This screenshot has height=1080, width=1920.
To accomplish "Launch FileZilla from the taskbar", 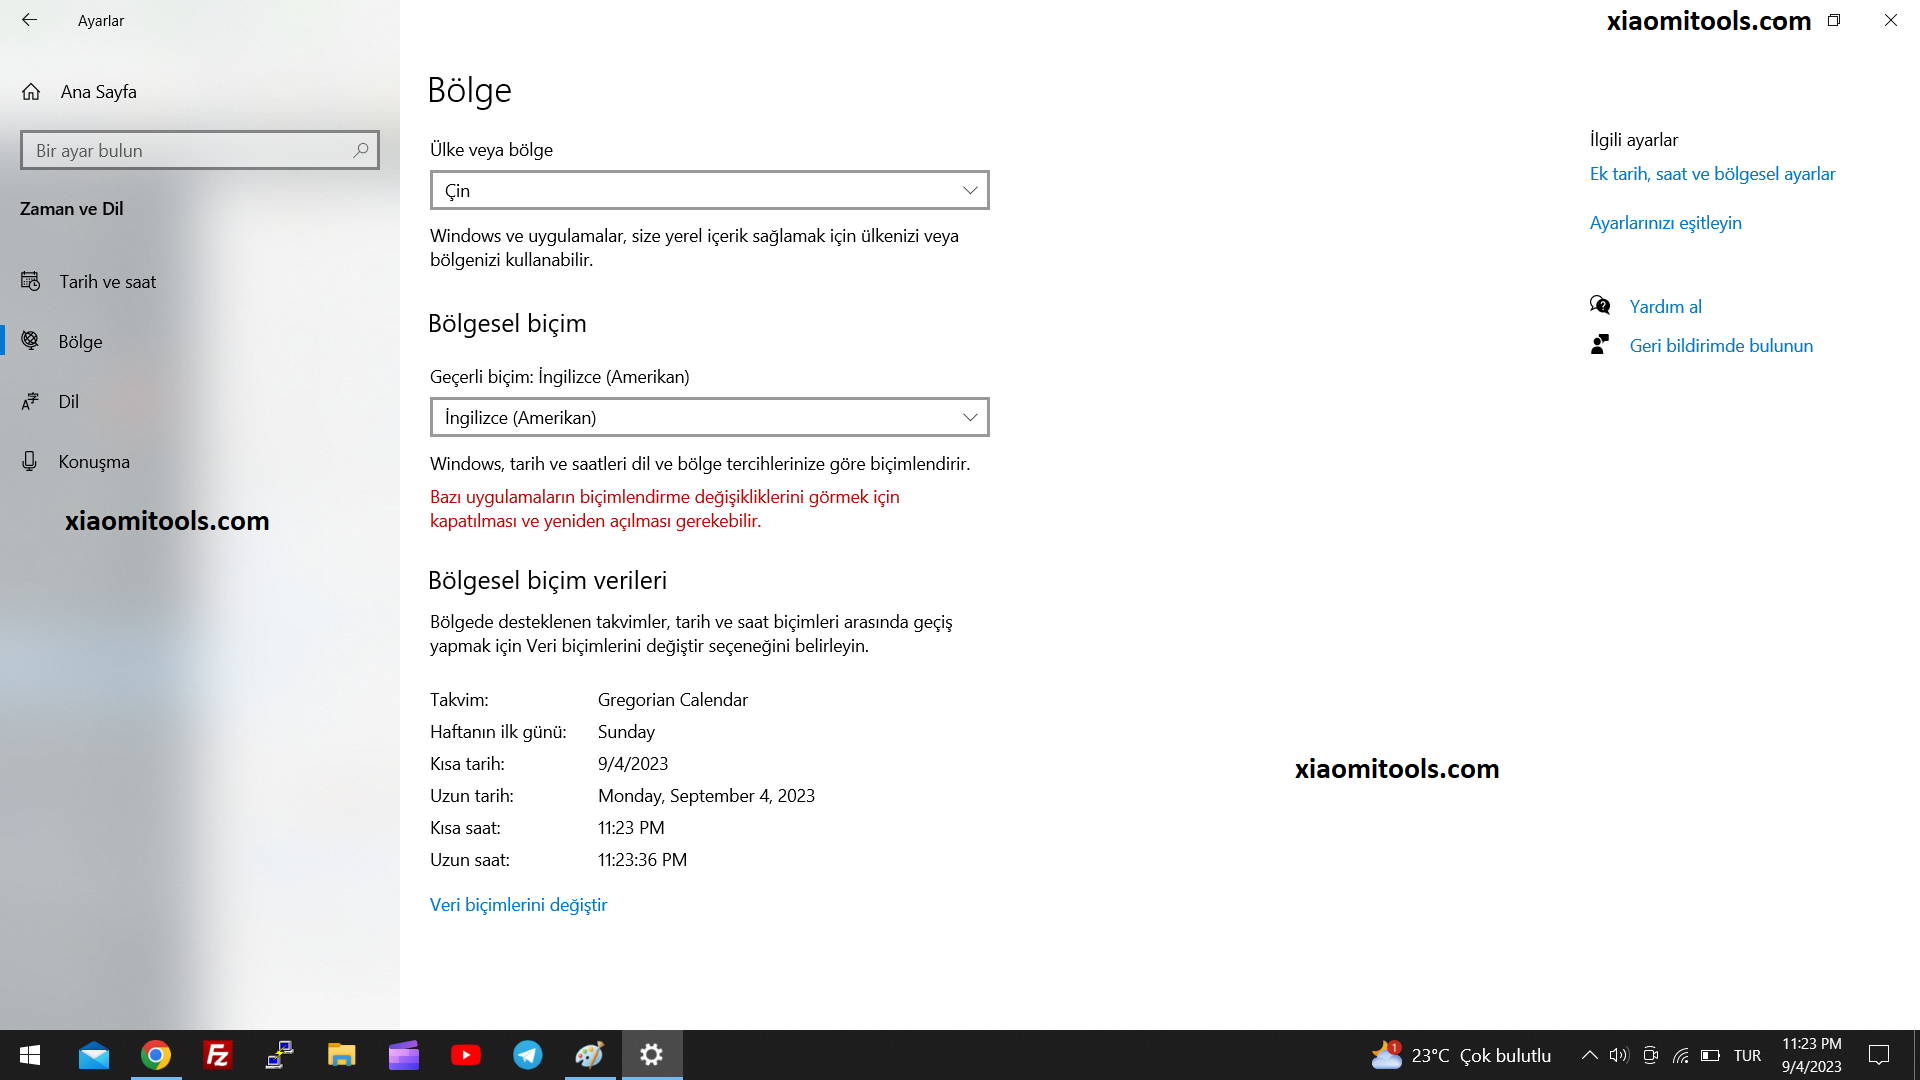I will [217, 1055].
